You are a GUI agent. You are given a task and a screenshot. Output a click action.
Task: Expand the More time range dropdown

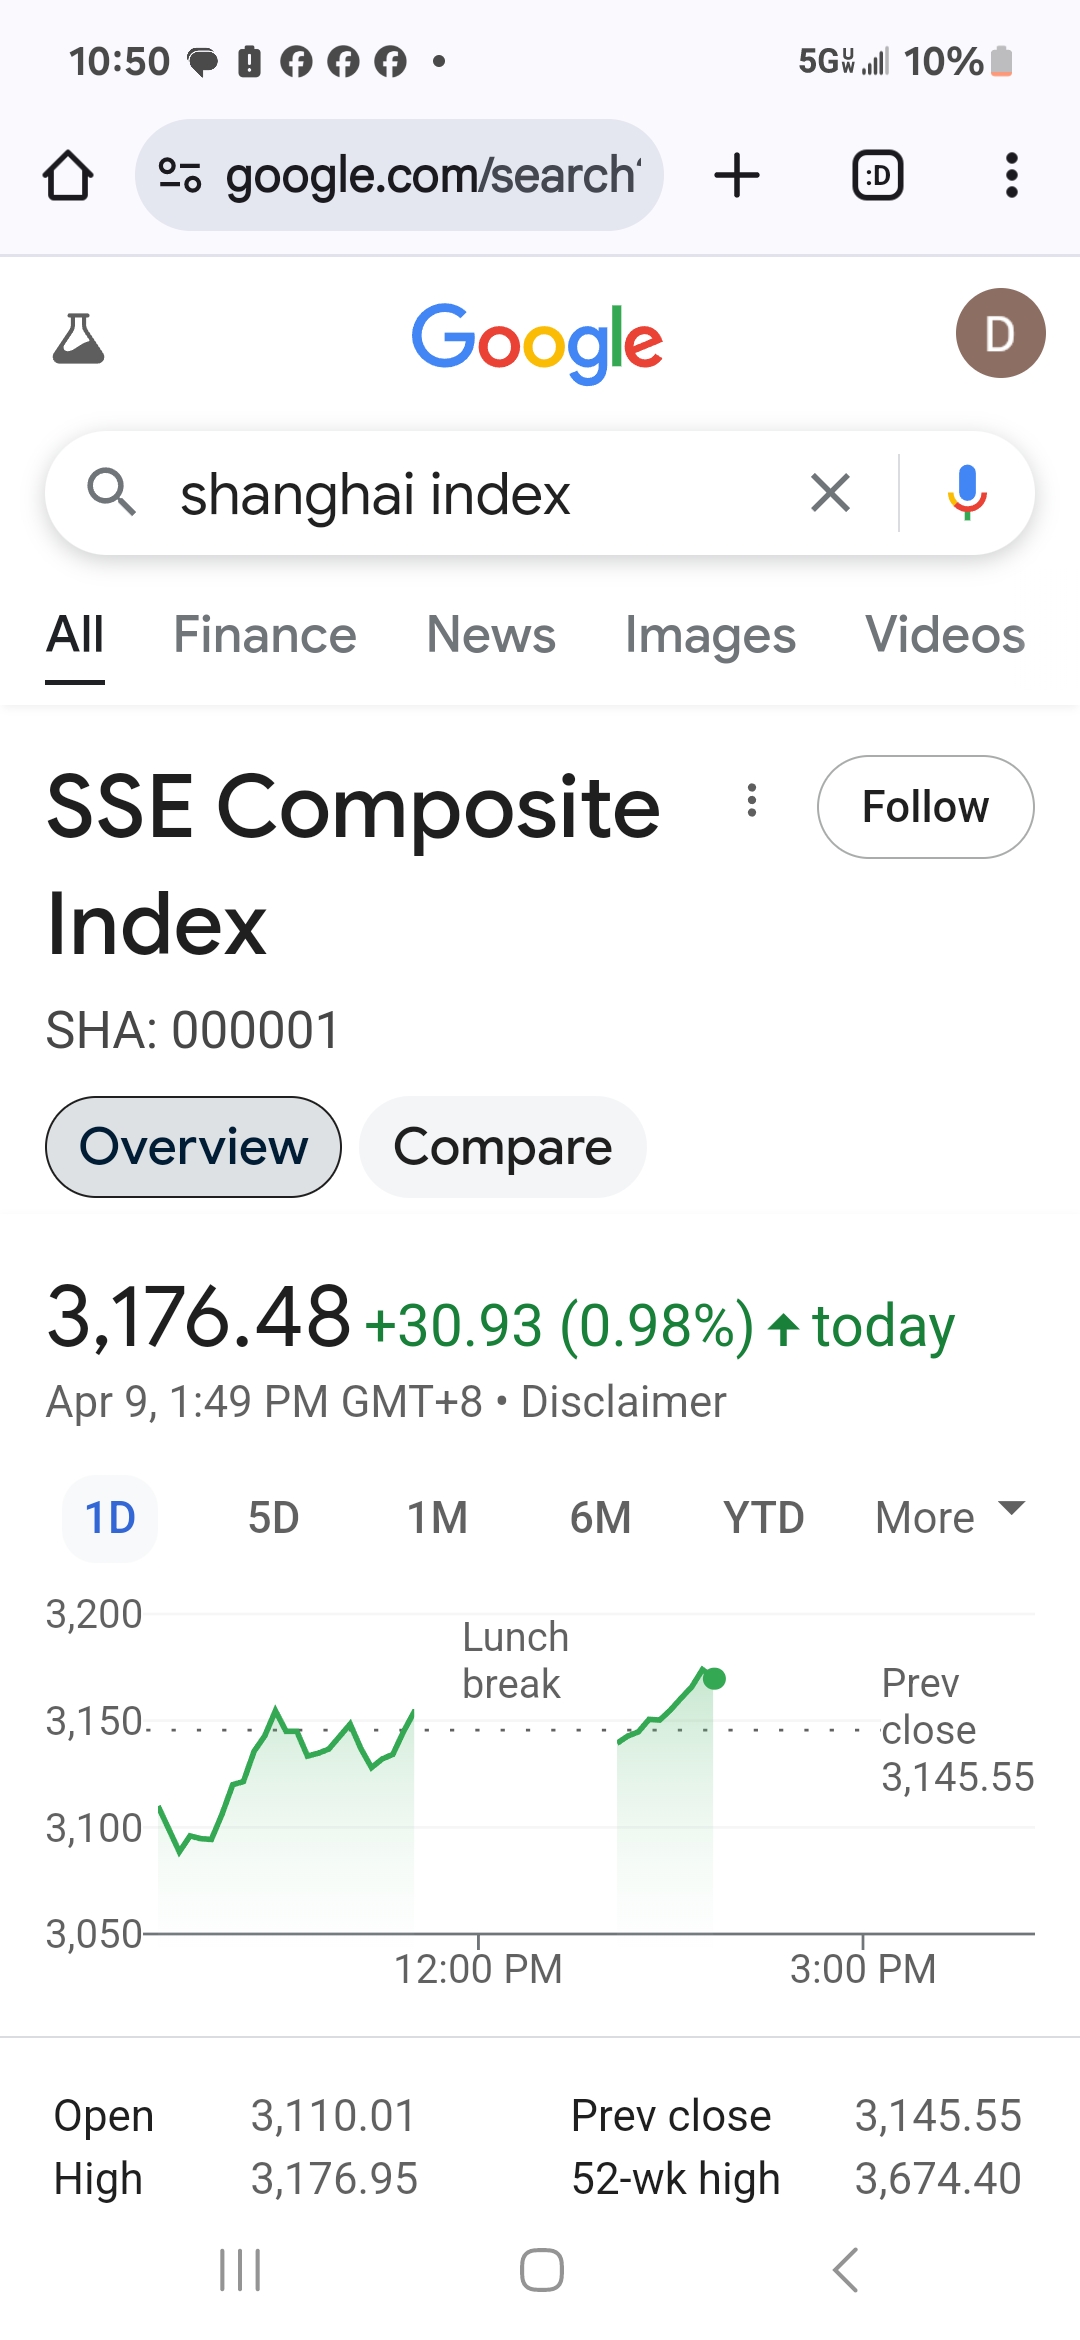coord(950,1518)
